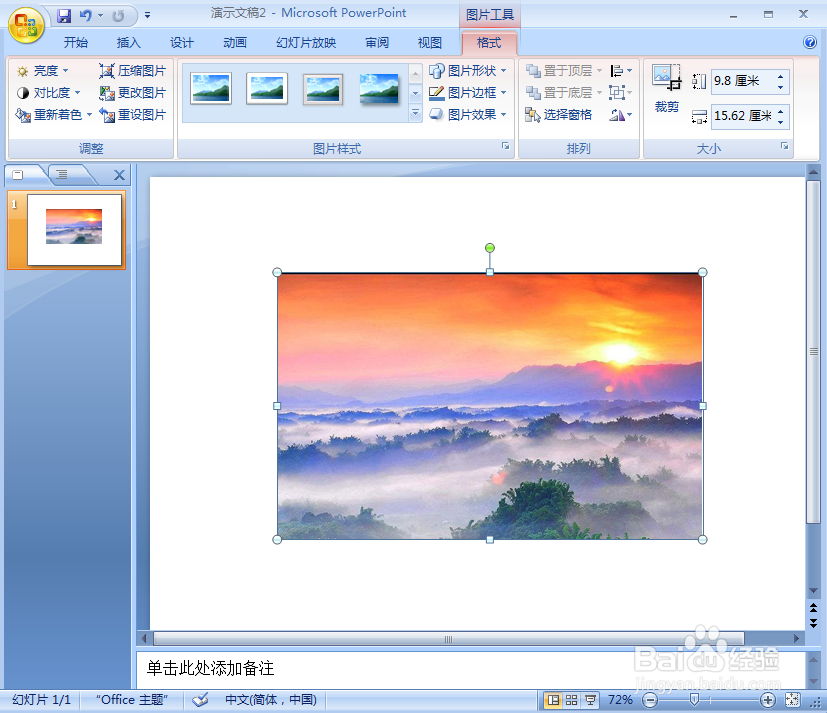This screenshot has height=713, width=827.
Task: Click the 中文(简体，中国) language indicator
Action: point(271,700)
